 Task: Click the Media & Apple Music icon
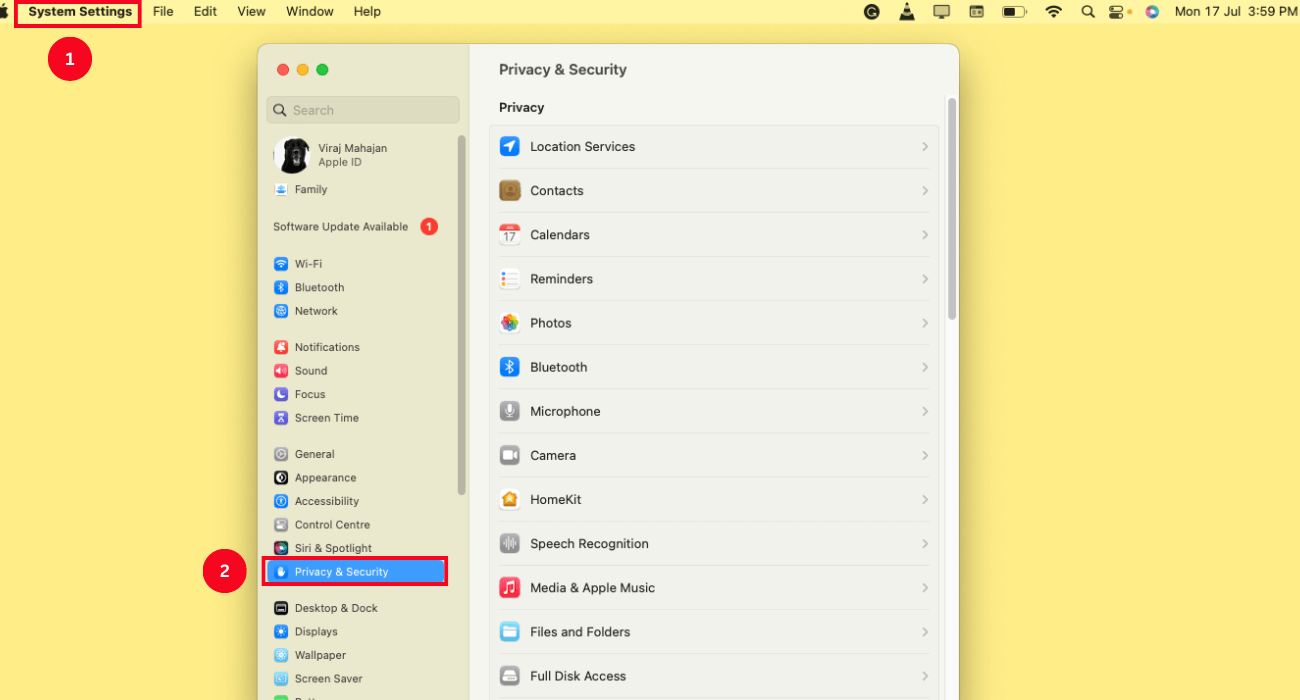(x=510, y=587)
